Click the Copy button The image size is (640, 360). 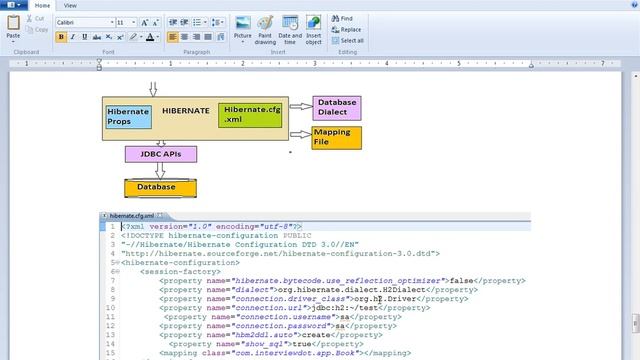point(37,29)
